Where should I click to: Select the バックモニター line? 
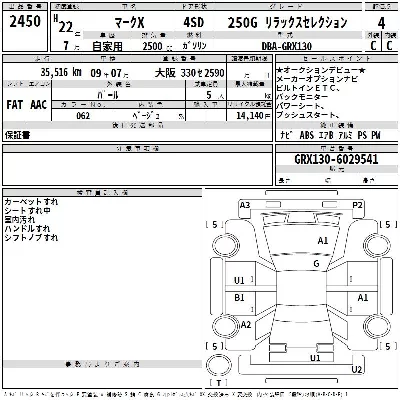click(x=302, y=97)
